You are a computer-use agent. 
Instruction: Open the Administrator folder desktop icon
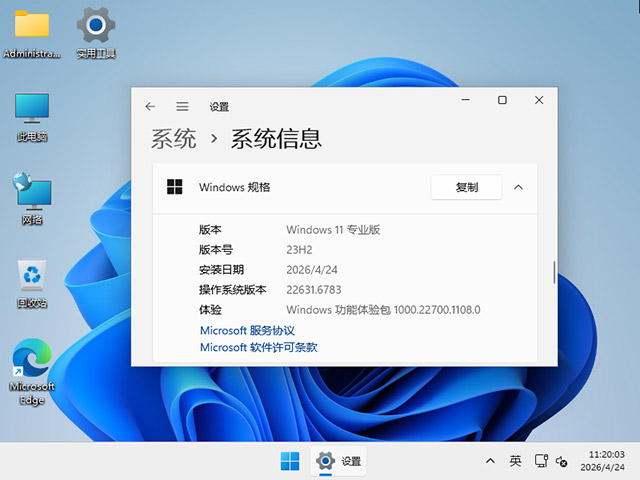point(32,33)
